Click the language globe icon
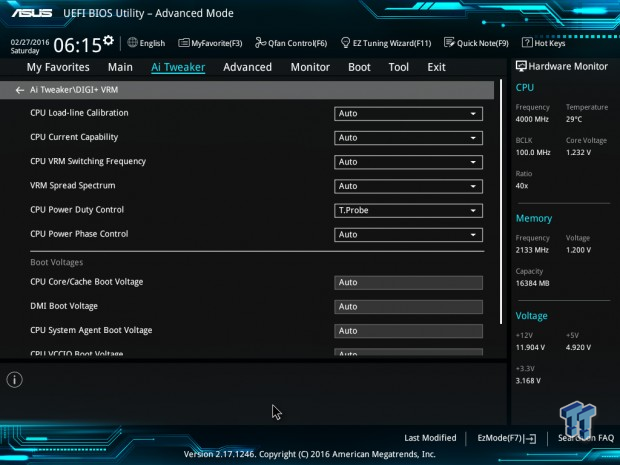This screenshot has height=465, width=620. coord(132,42)
